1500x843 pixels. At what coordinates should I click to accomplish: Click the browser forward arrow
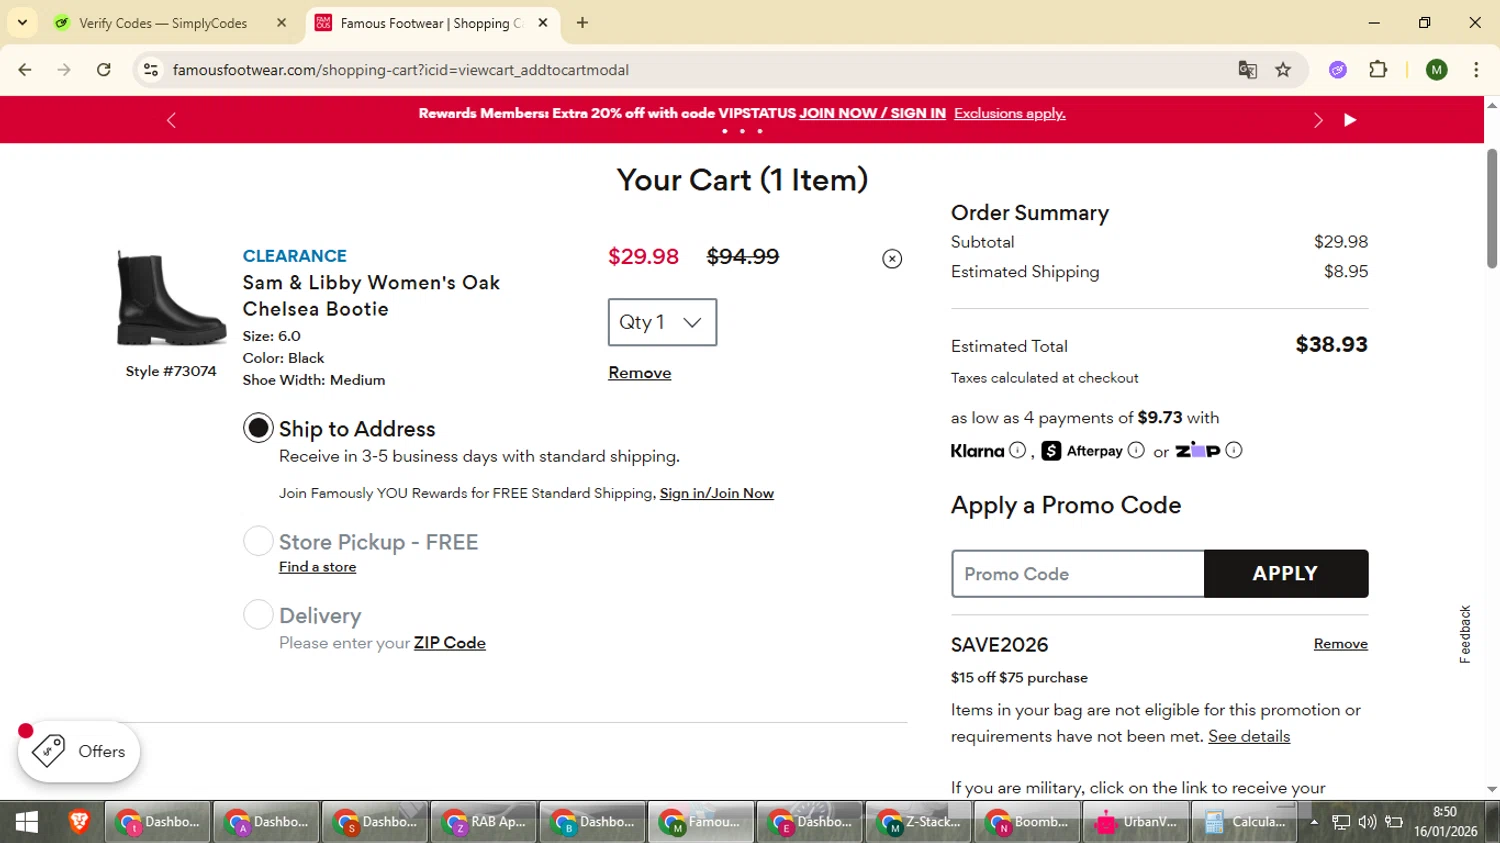64,70
